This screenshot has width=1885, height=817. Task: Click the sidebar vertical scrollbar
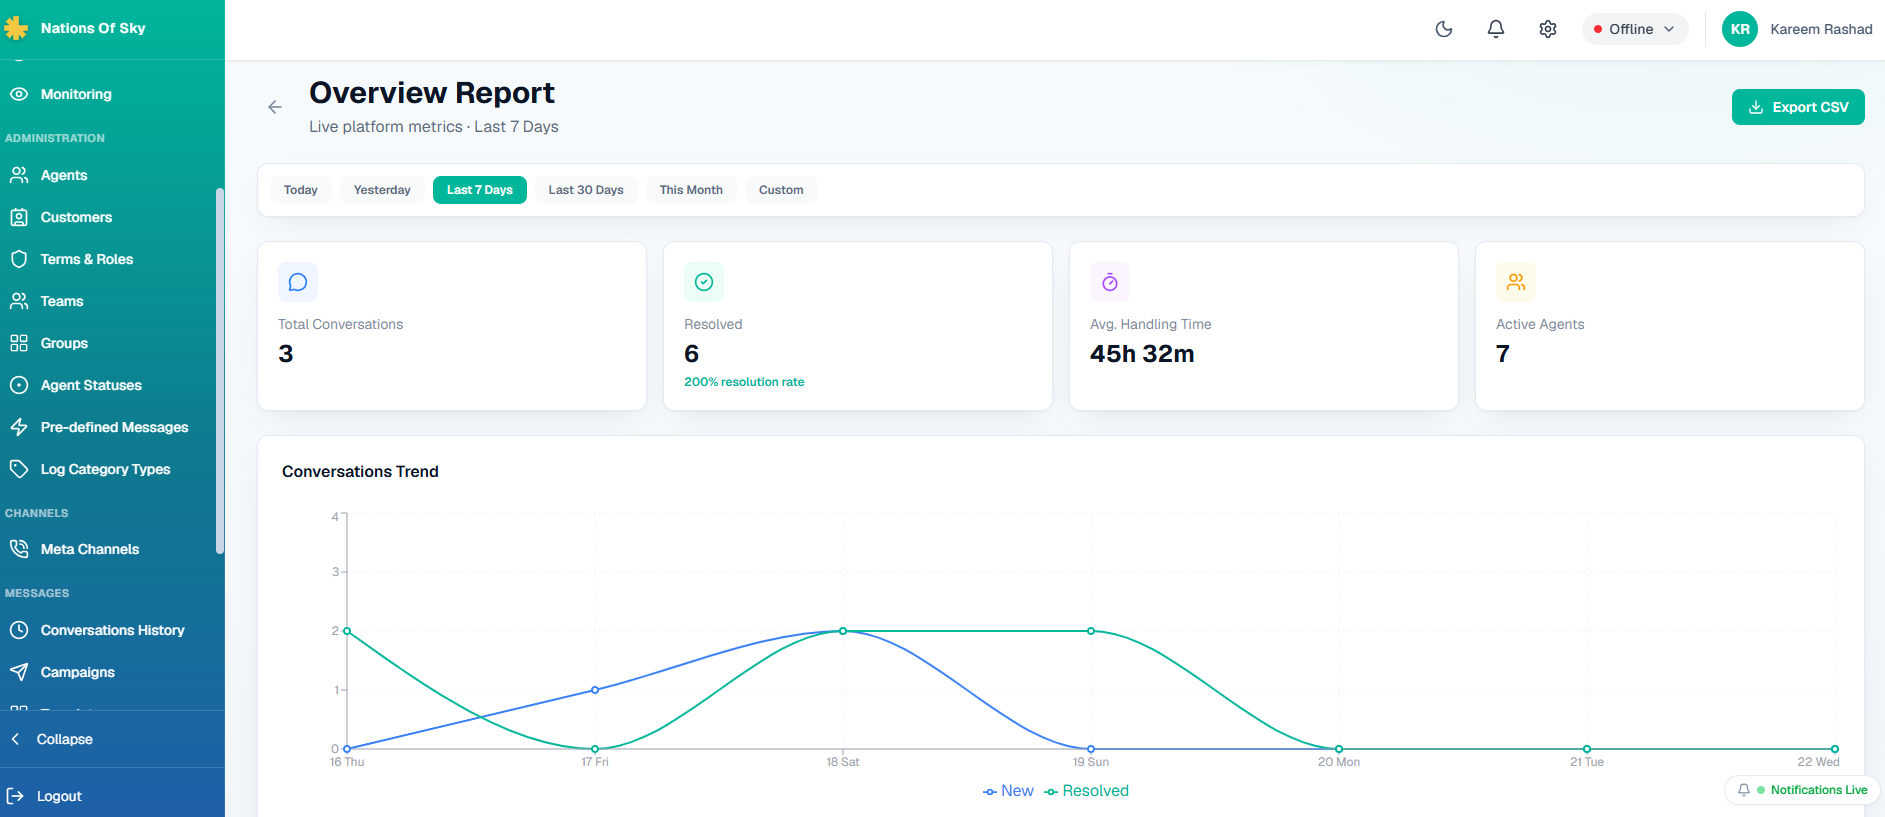[220, 370]
